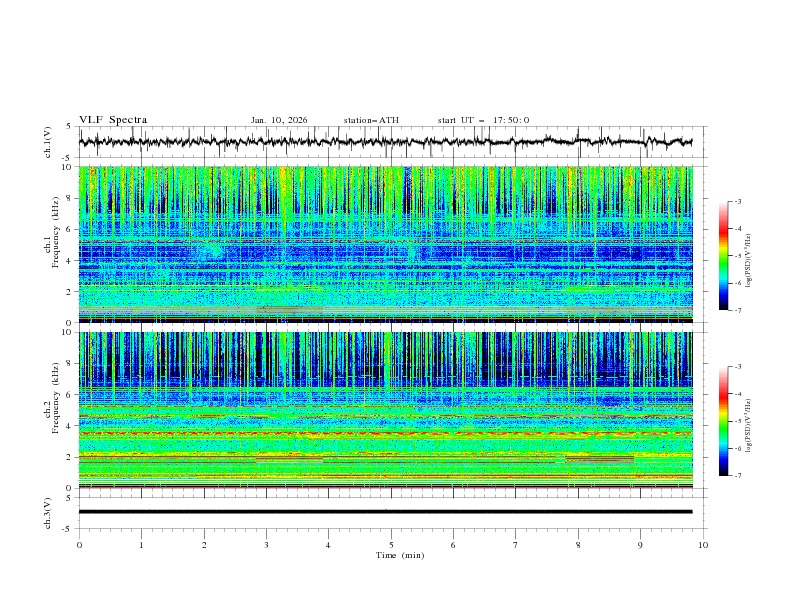The width and height of the screenshot is (792, 612).
Task: Click inside the ch.2 spectrogram panel
Action: tap(386, 410)
